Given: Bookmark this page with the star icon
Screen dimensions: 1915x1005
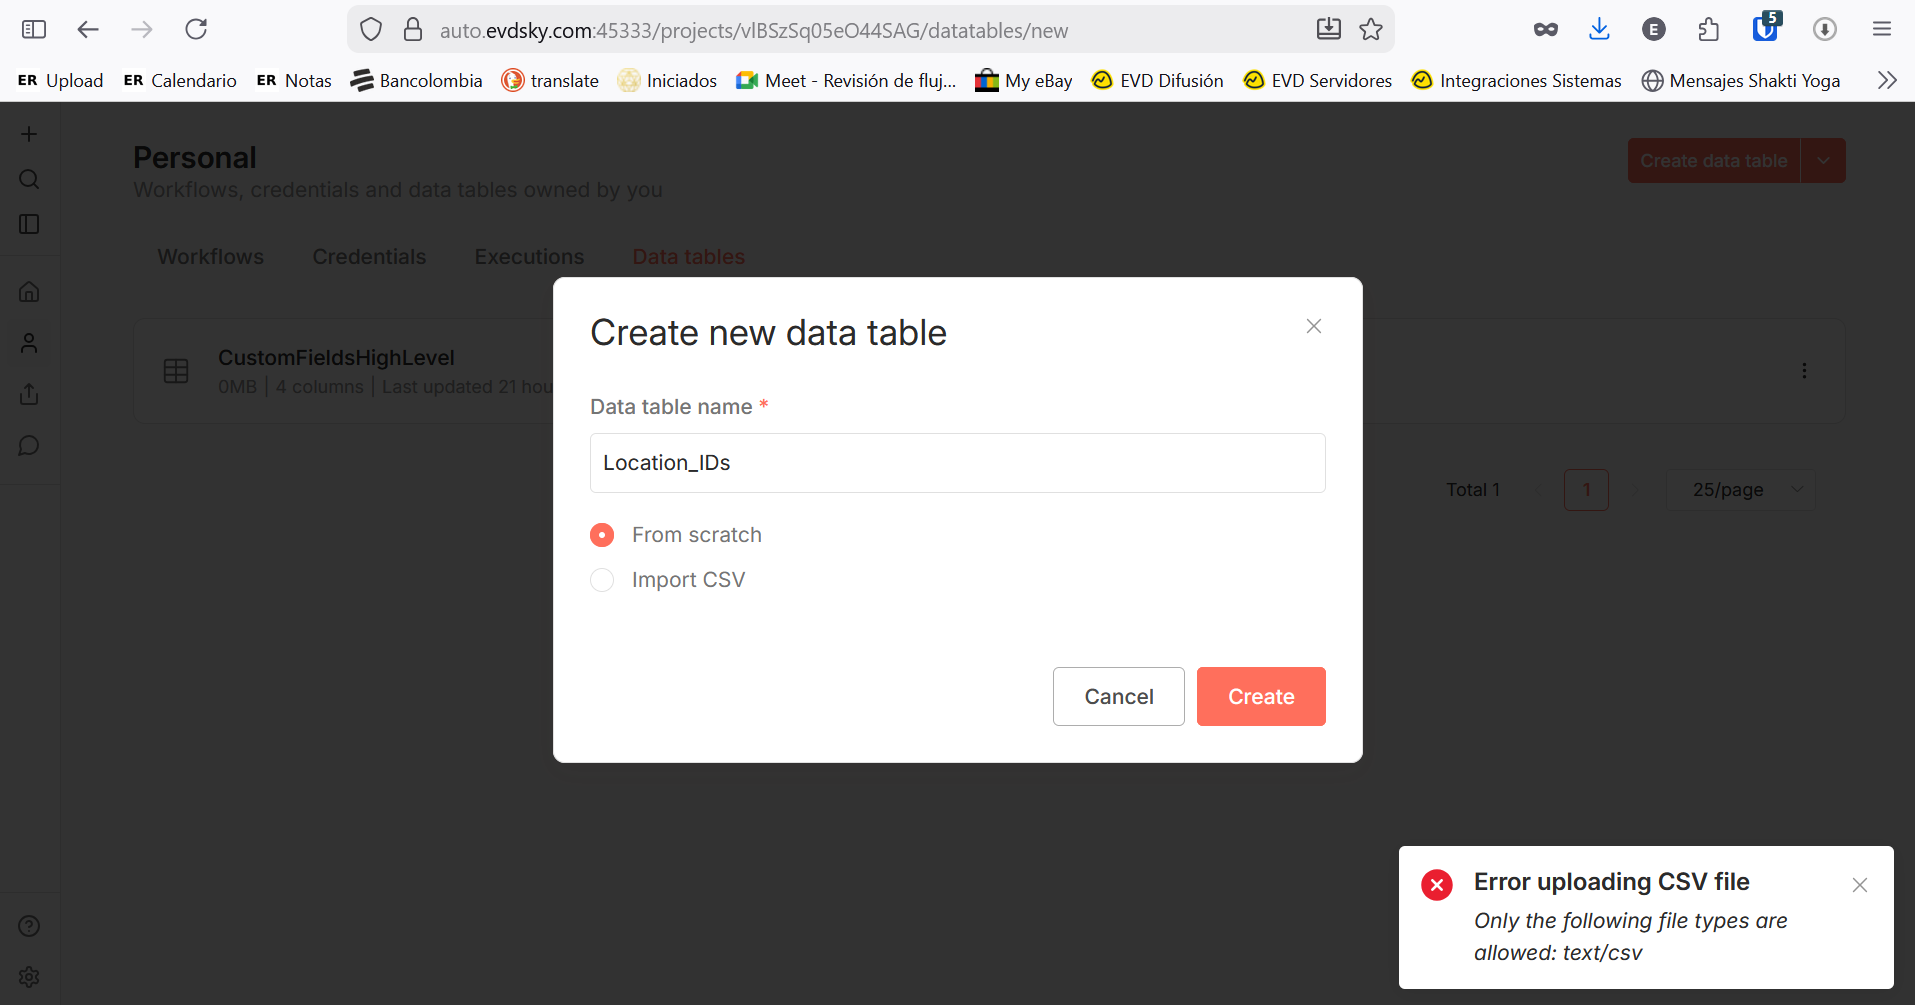Looking at the screenshot, I should tap(1371, 29).
